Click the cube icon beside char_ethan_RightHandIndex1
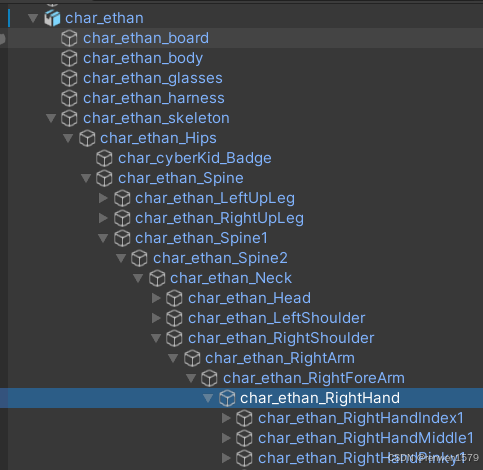The width and height of the screenshot is (483, 470). 244,418
